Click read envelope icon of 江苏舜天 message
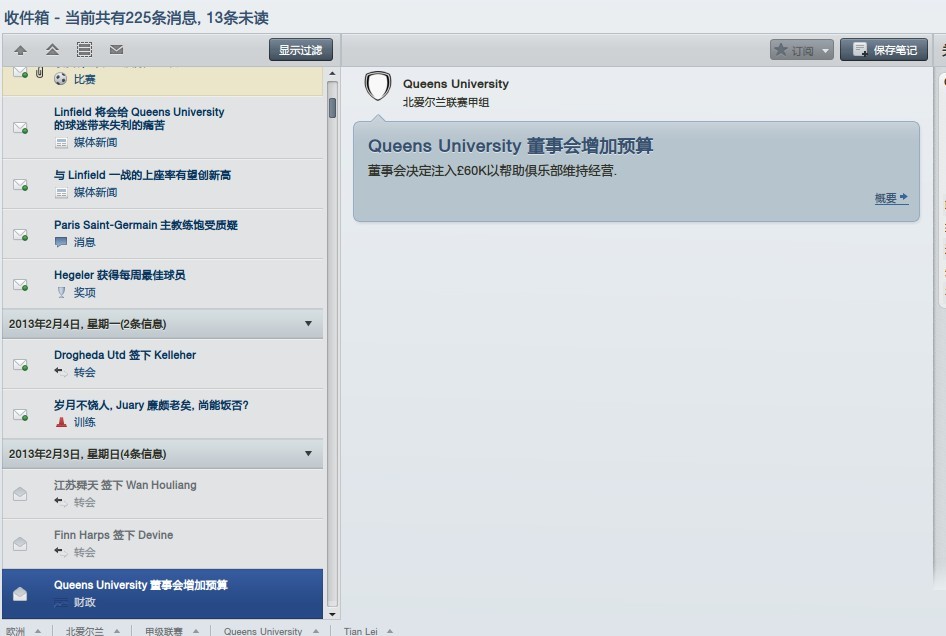Screen dimensions: 946x636 pyautogui.click(x=20, y=494)
